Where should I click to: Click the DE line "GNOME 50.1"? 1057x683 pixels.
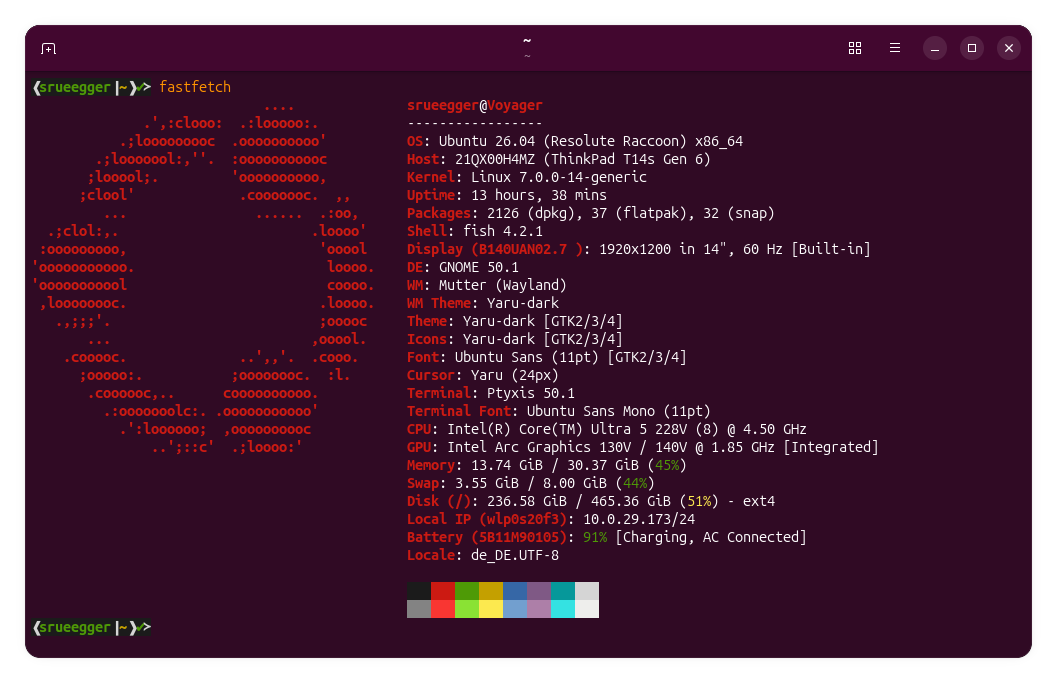[x=479, y=268]
